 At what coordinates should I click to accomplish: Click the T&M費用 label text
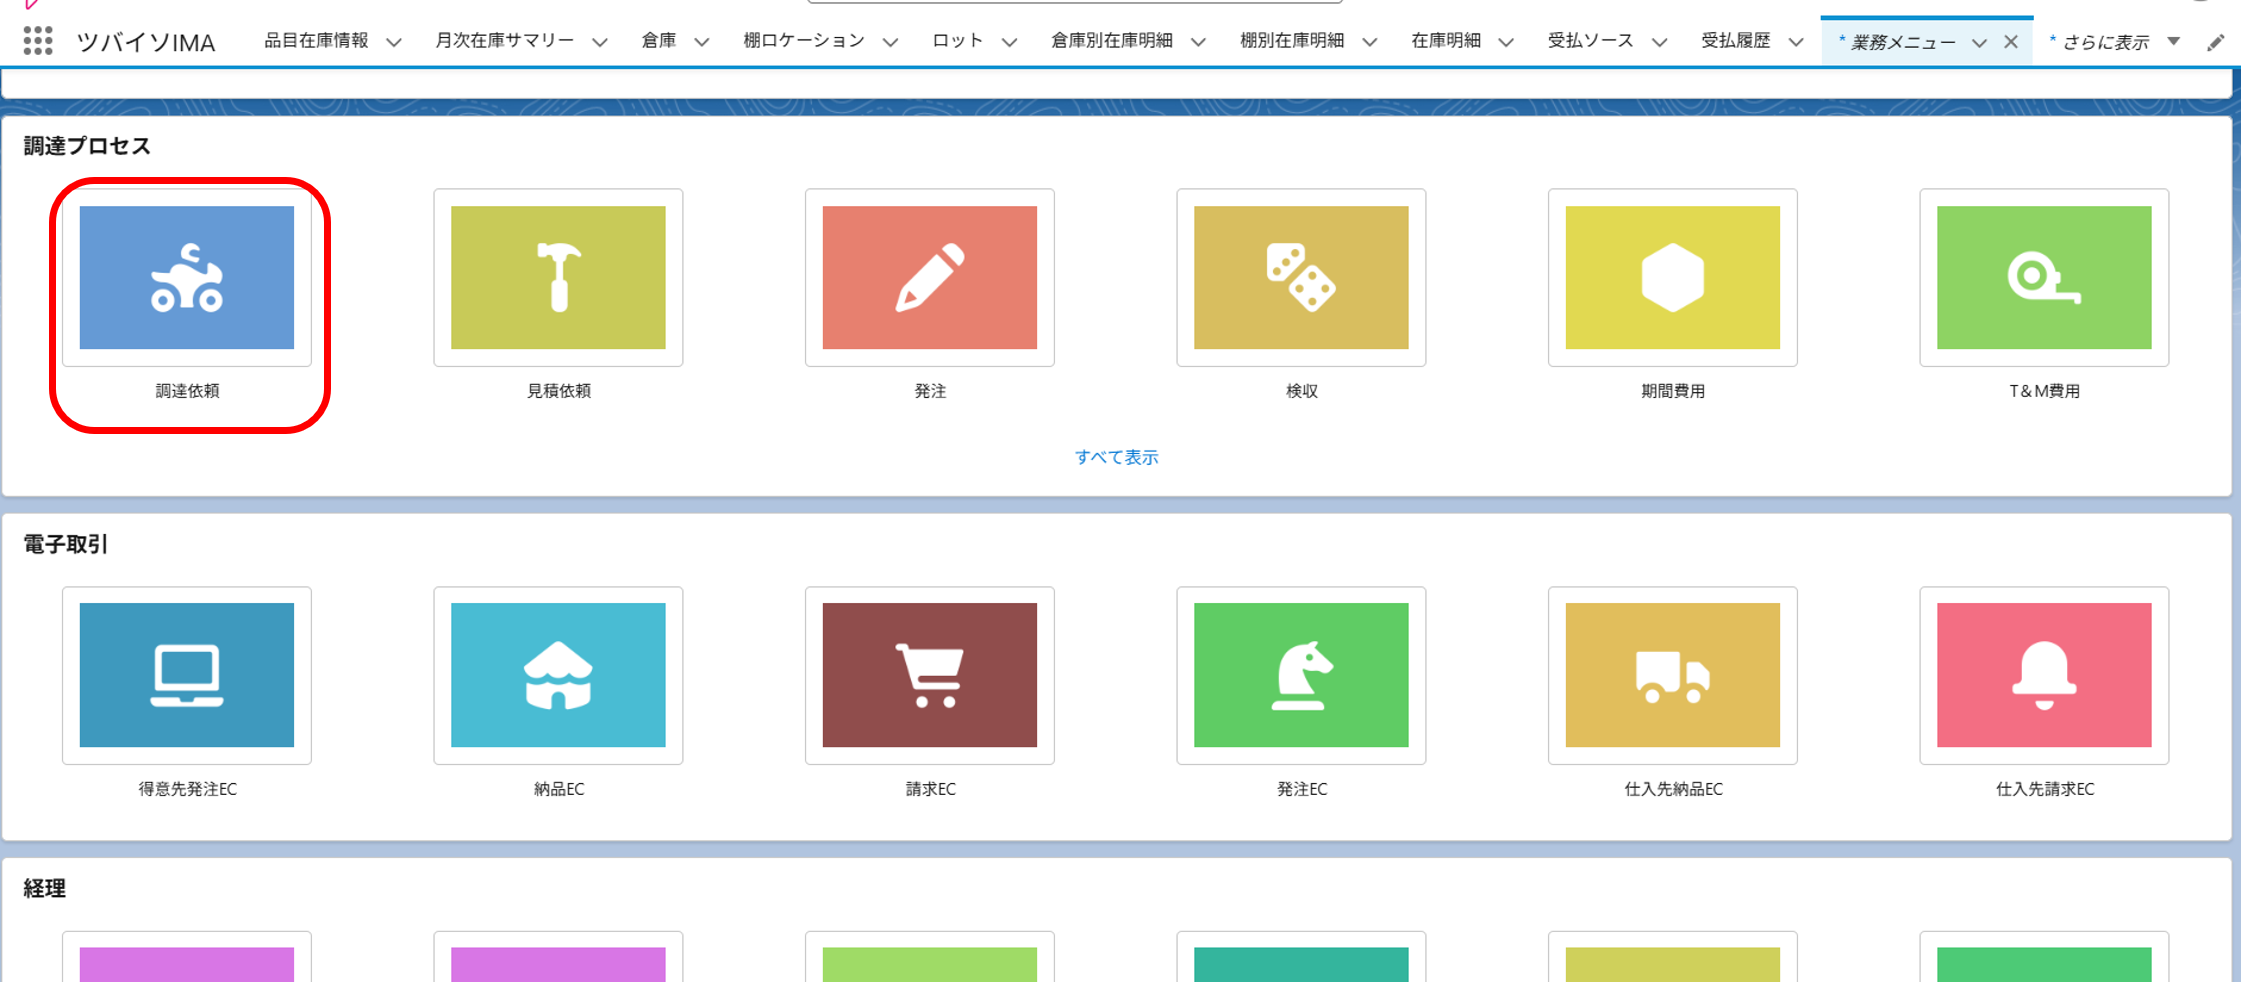click(2045, 391)
